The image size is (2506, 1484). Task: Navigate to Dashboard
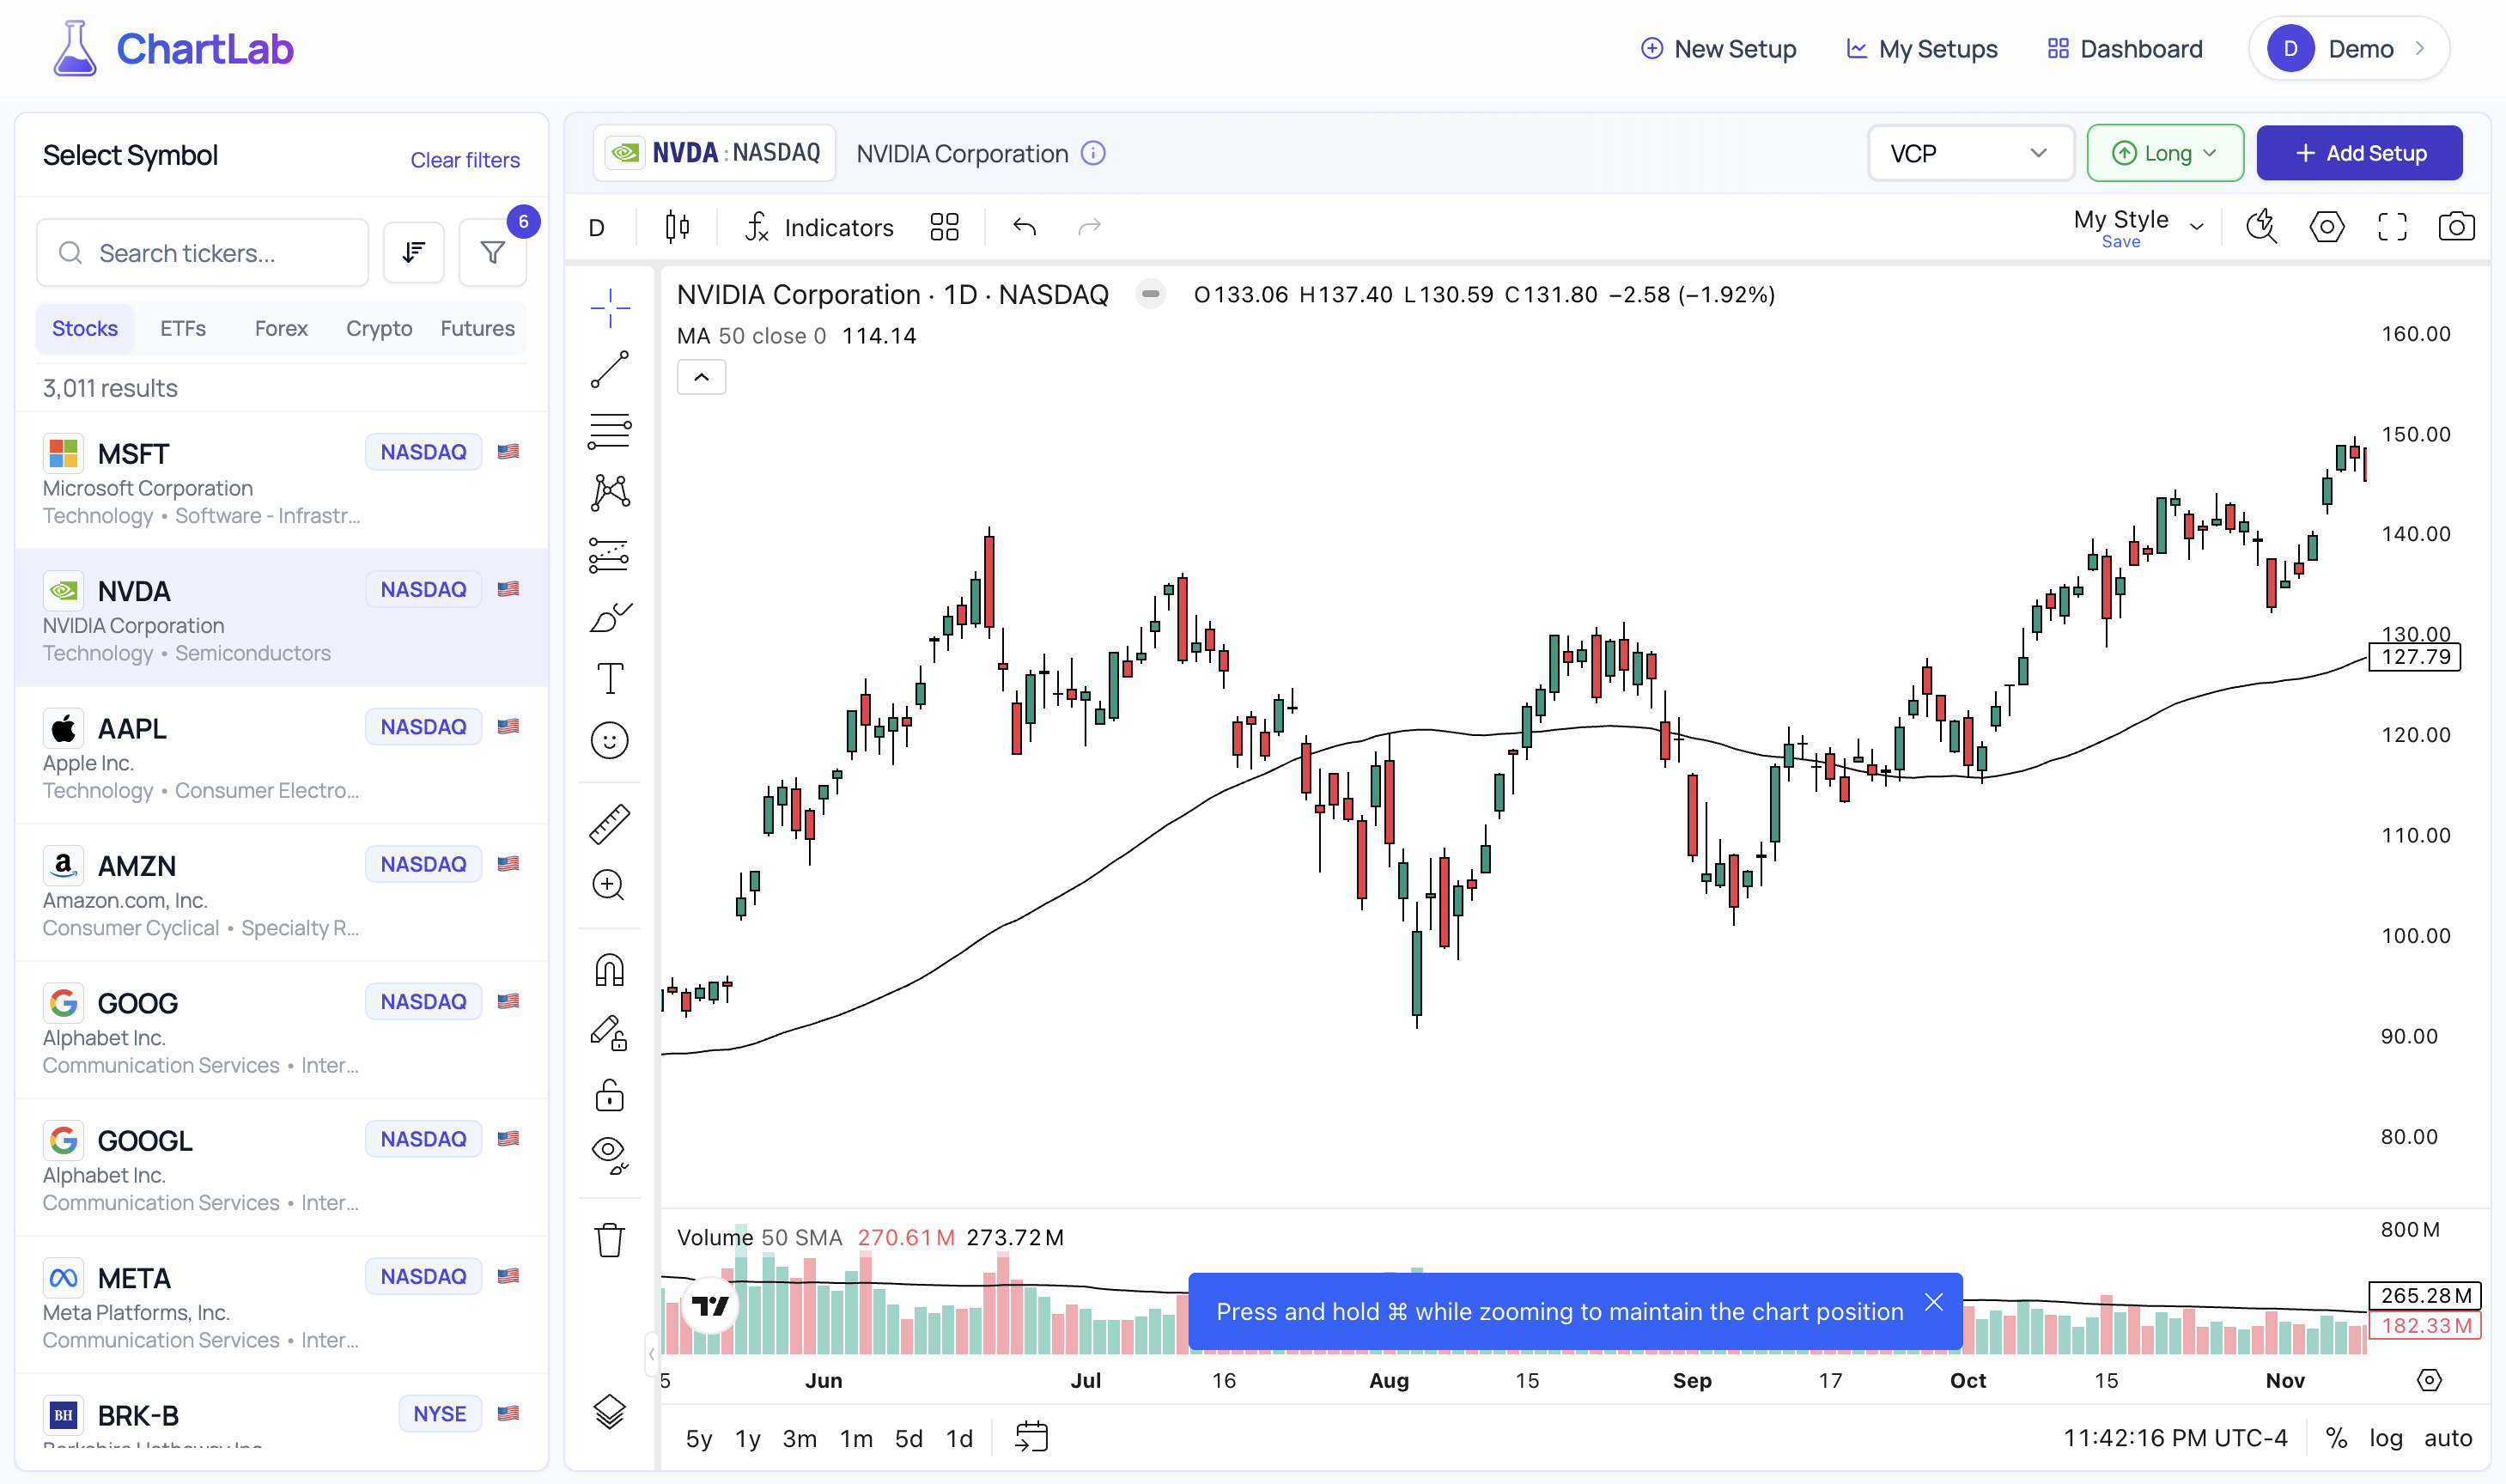pyautogui.click(x=2125, y=49)
